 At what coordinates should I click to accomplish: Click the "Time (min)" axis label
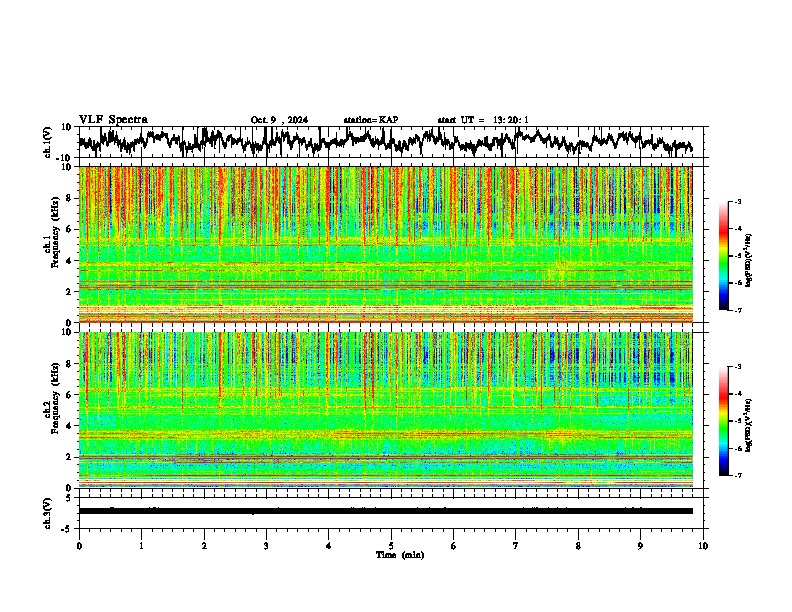click(400, 555)
